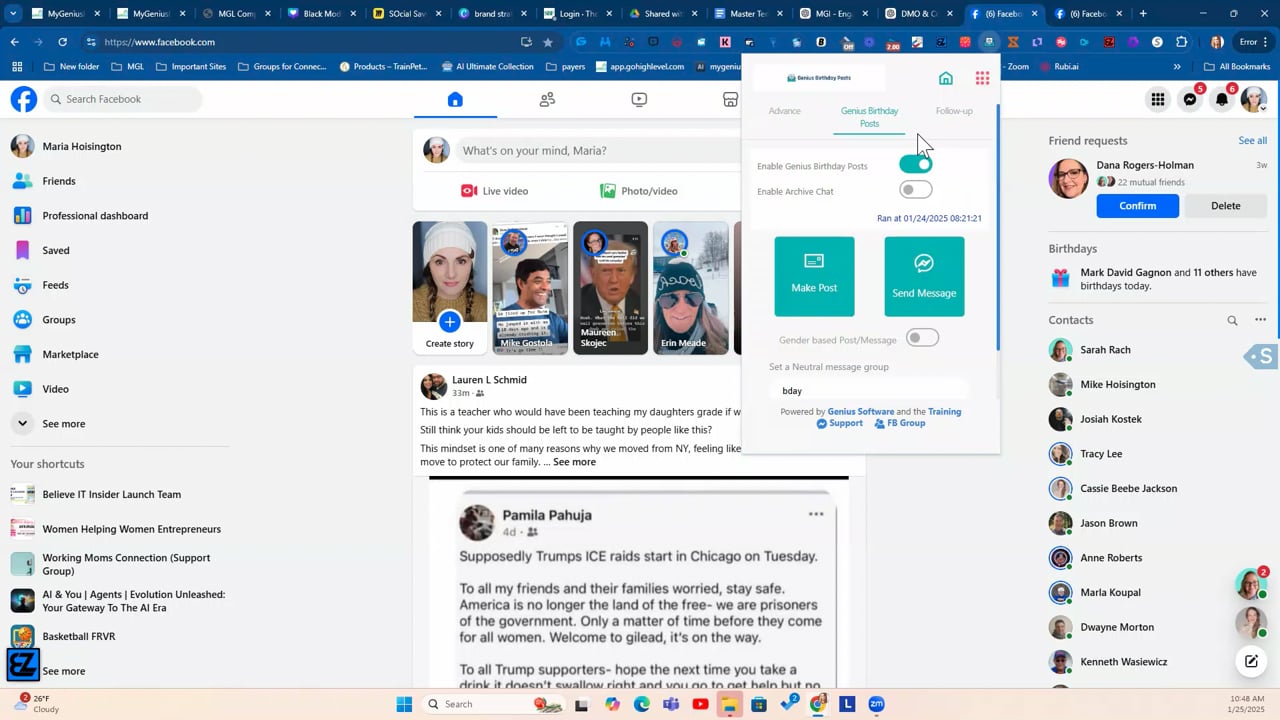Expand See more under Your shortcuts
Screen dimensions: 1280x720
tap(63, 670)
